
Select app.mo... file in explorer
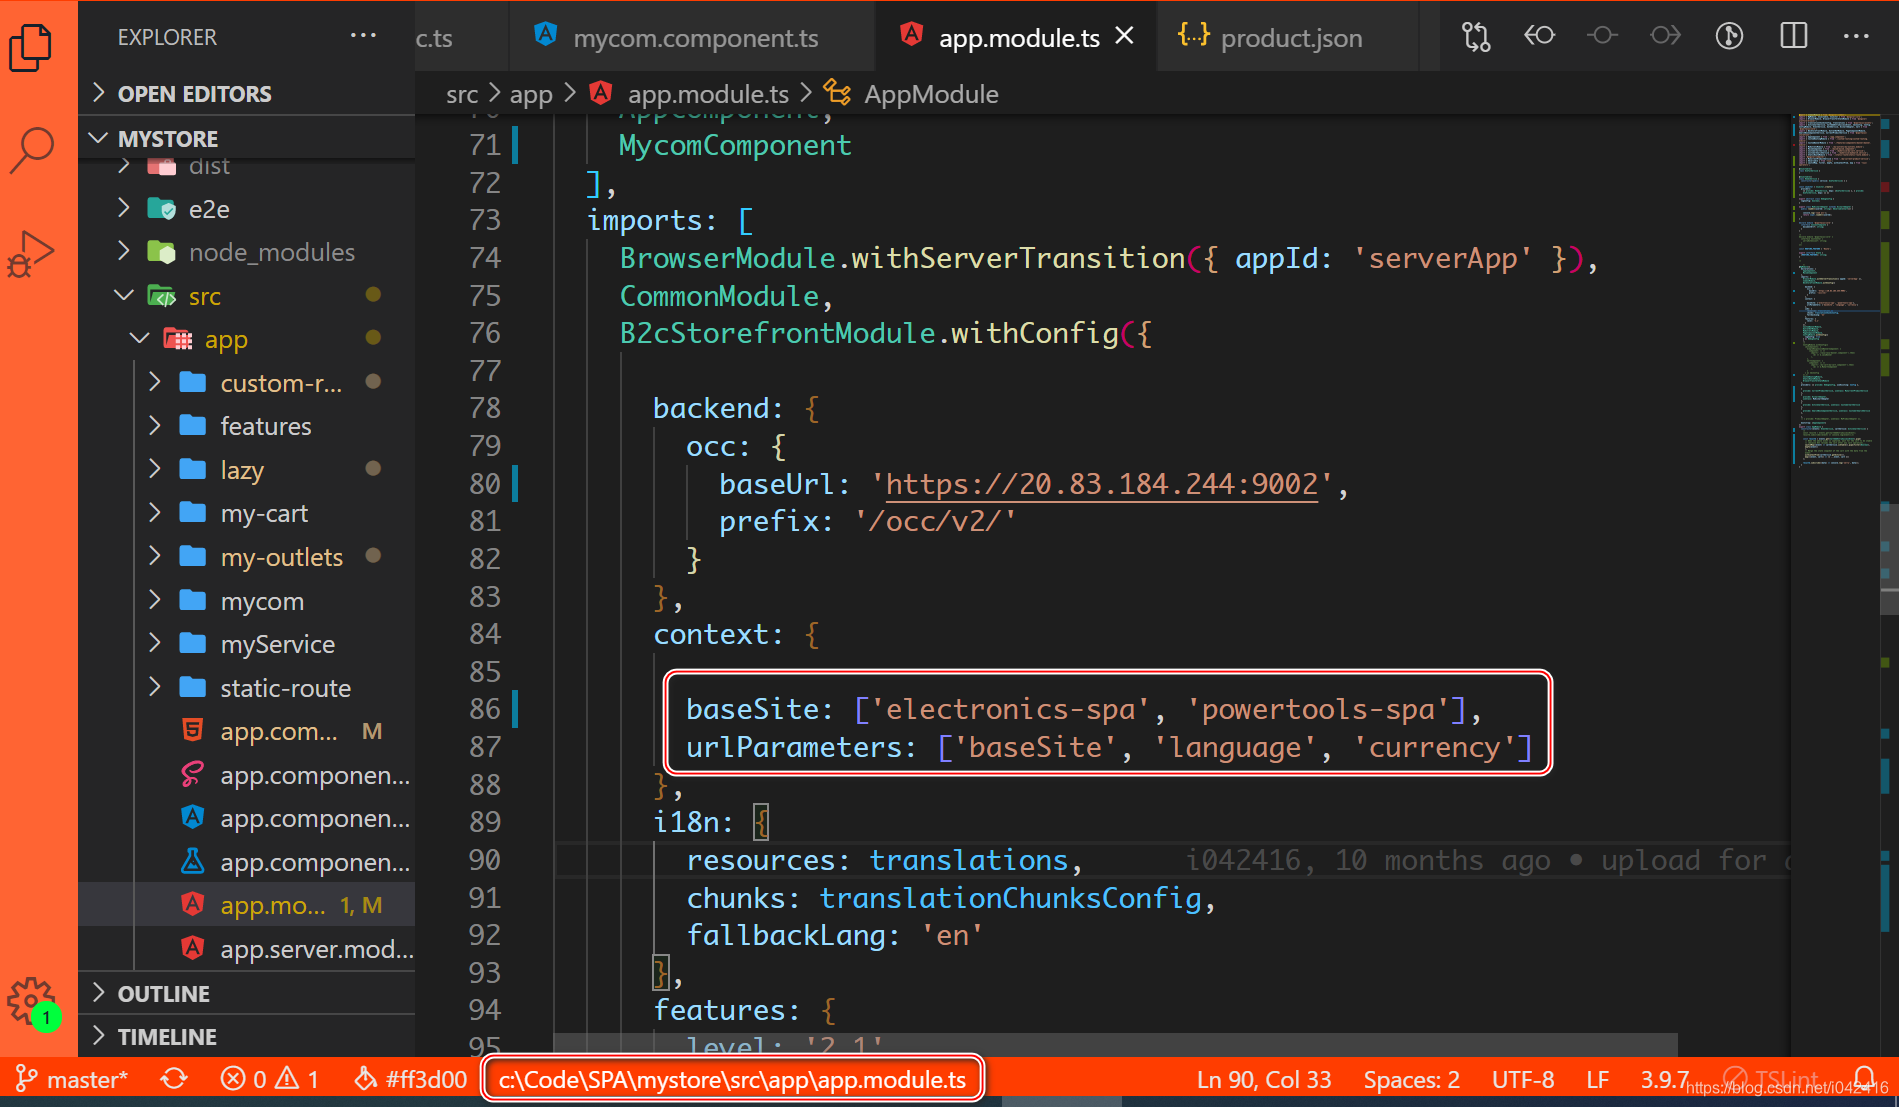[246, 905]
